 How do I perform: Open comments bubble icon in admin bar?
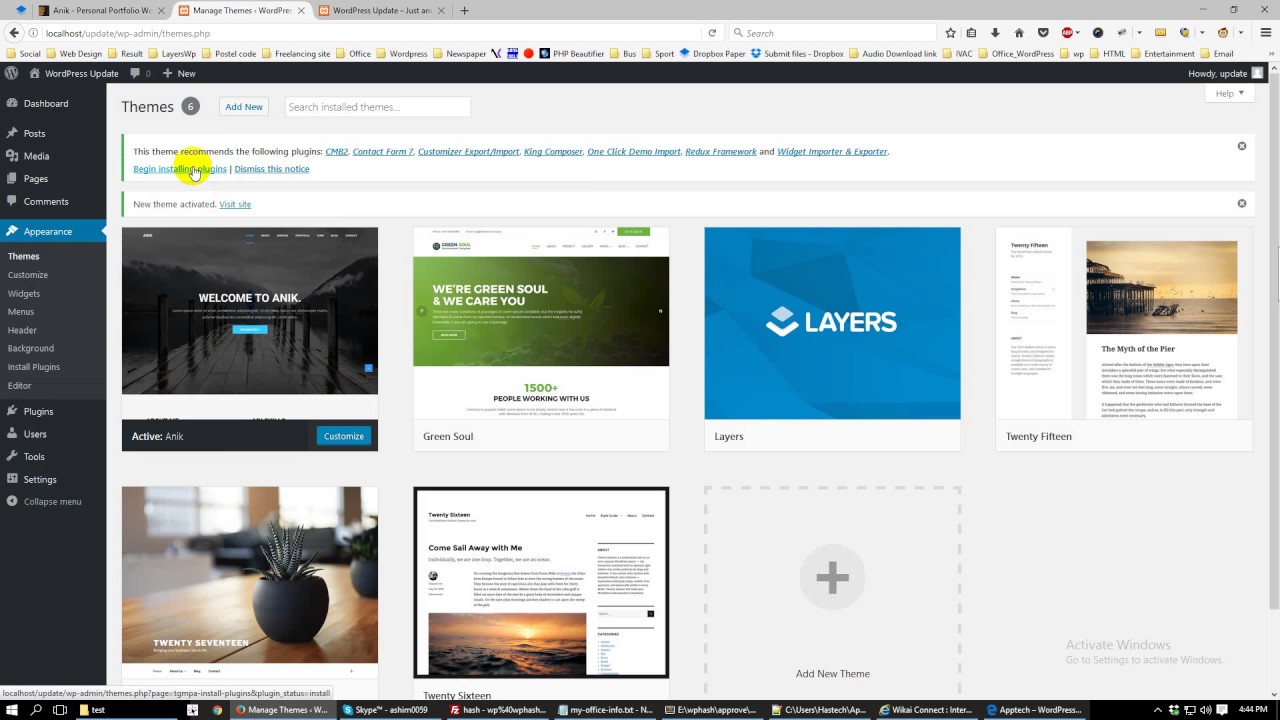[x=140, y=73]
